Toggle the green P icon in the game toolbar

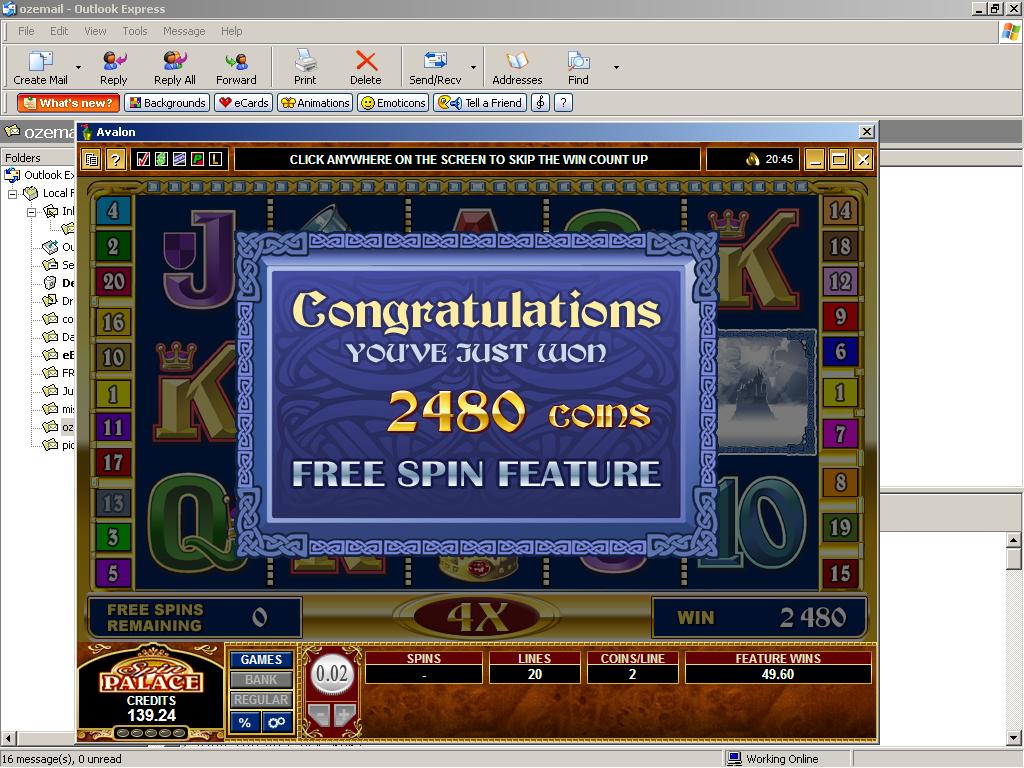[x=198, y=159]
